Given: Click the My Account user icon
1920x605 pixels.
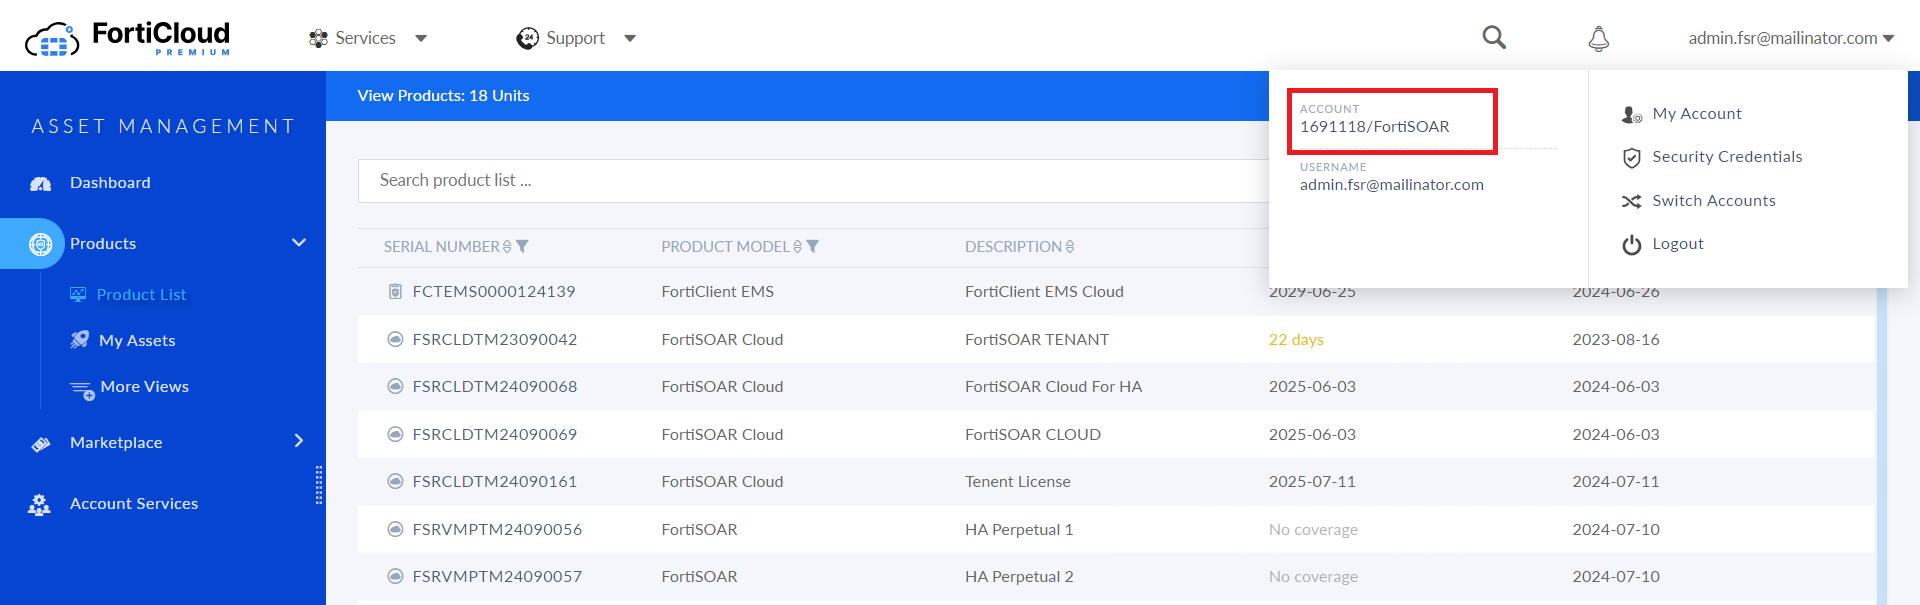Looking at the screenshot, I should [x=1631, y=114].
